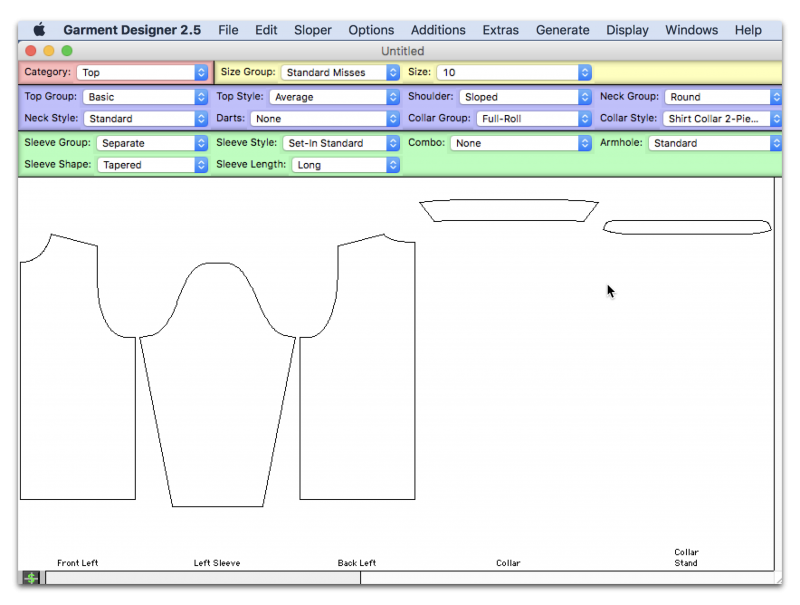
Task: Open the Size Group dropdown
Action: coord(340,72)
